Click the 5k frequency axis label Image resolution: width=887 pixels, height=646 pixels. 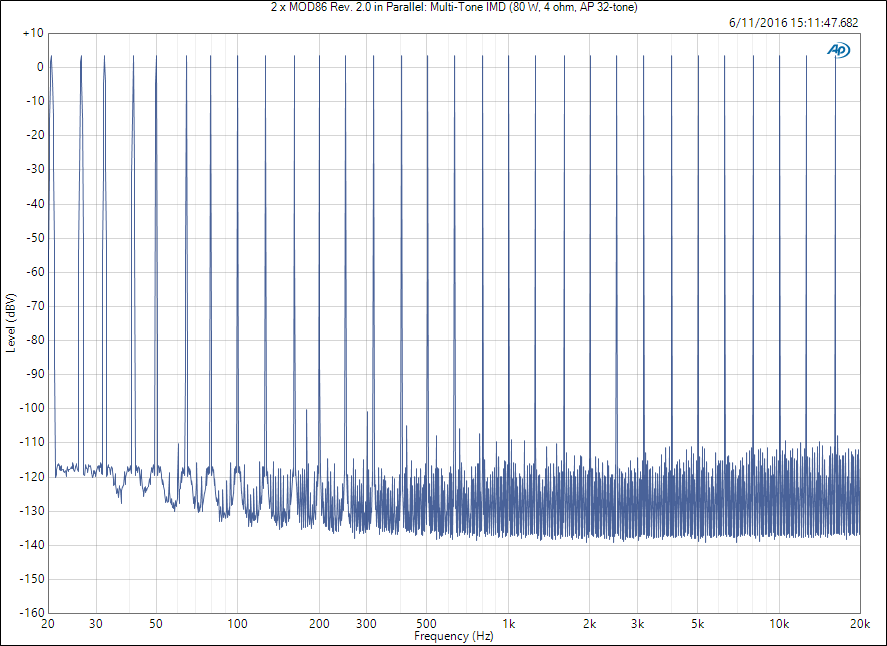[697, 623]
